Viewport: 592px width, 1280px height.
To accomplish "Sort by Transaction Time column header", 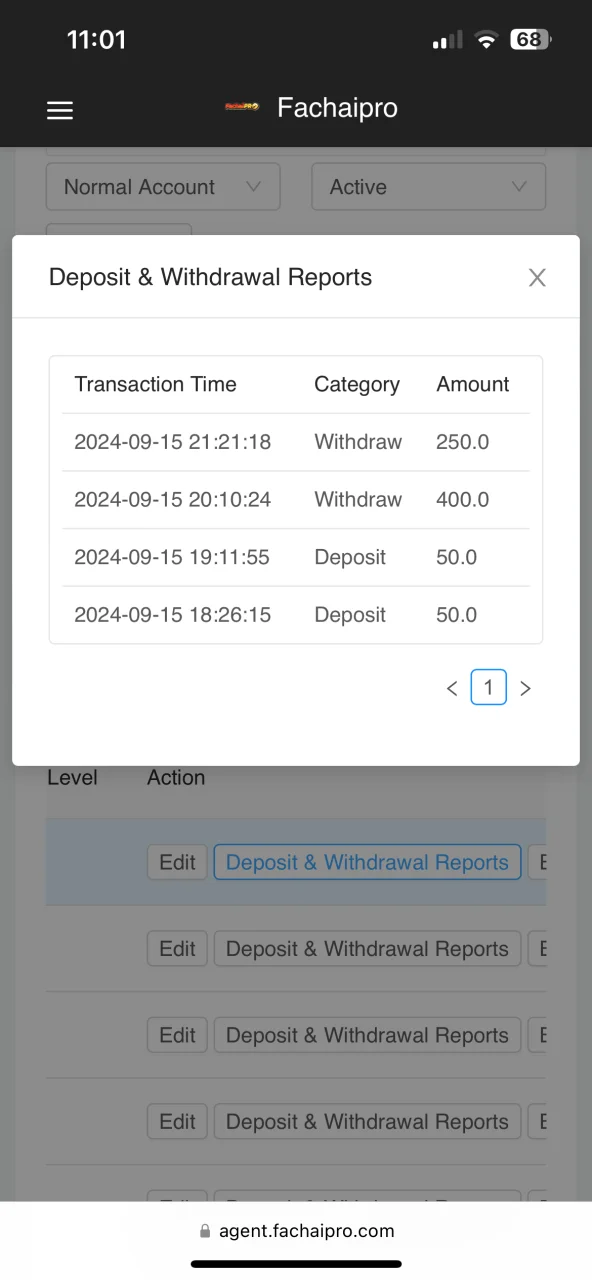I will 155,384.
